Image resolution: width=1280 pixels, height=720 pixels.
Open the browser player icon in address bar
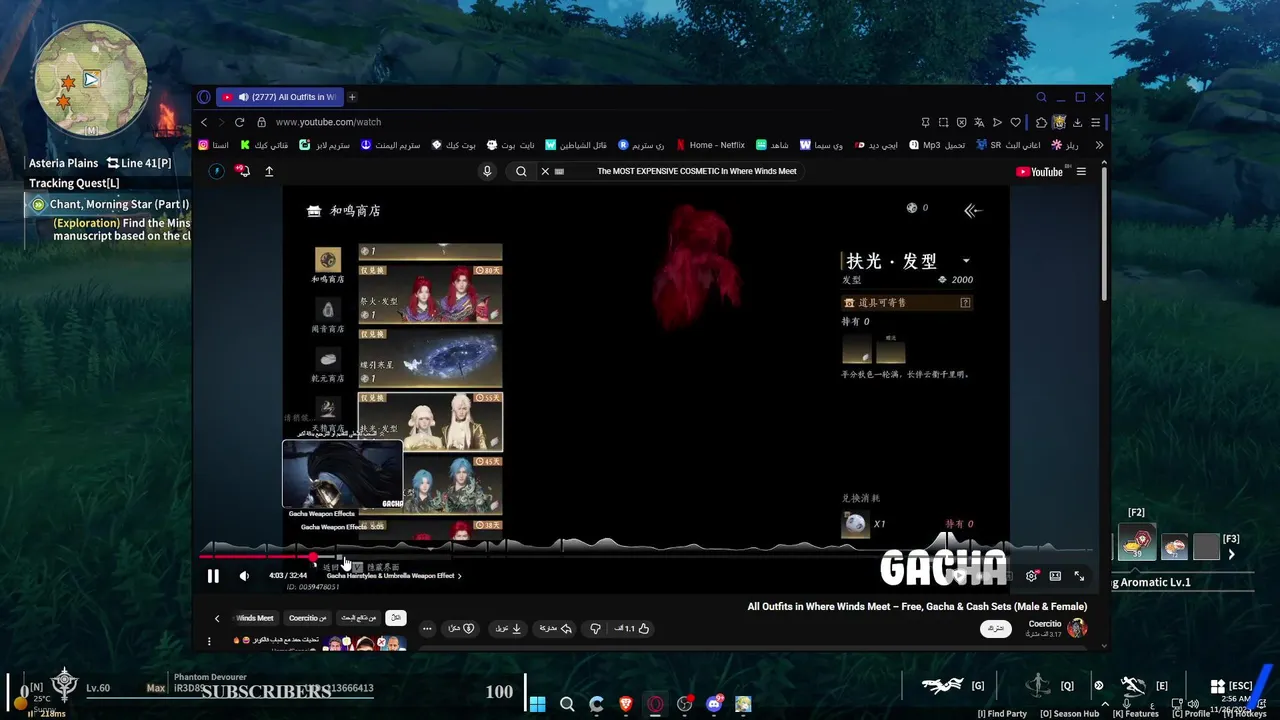tap(997, 122)
